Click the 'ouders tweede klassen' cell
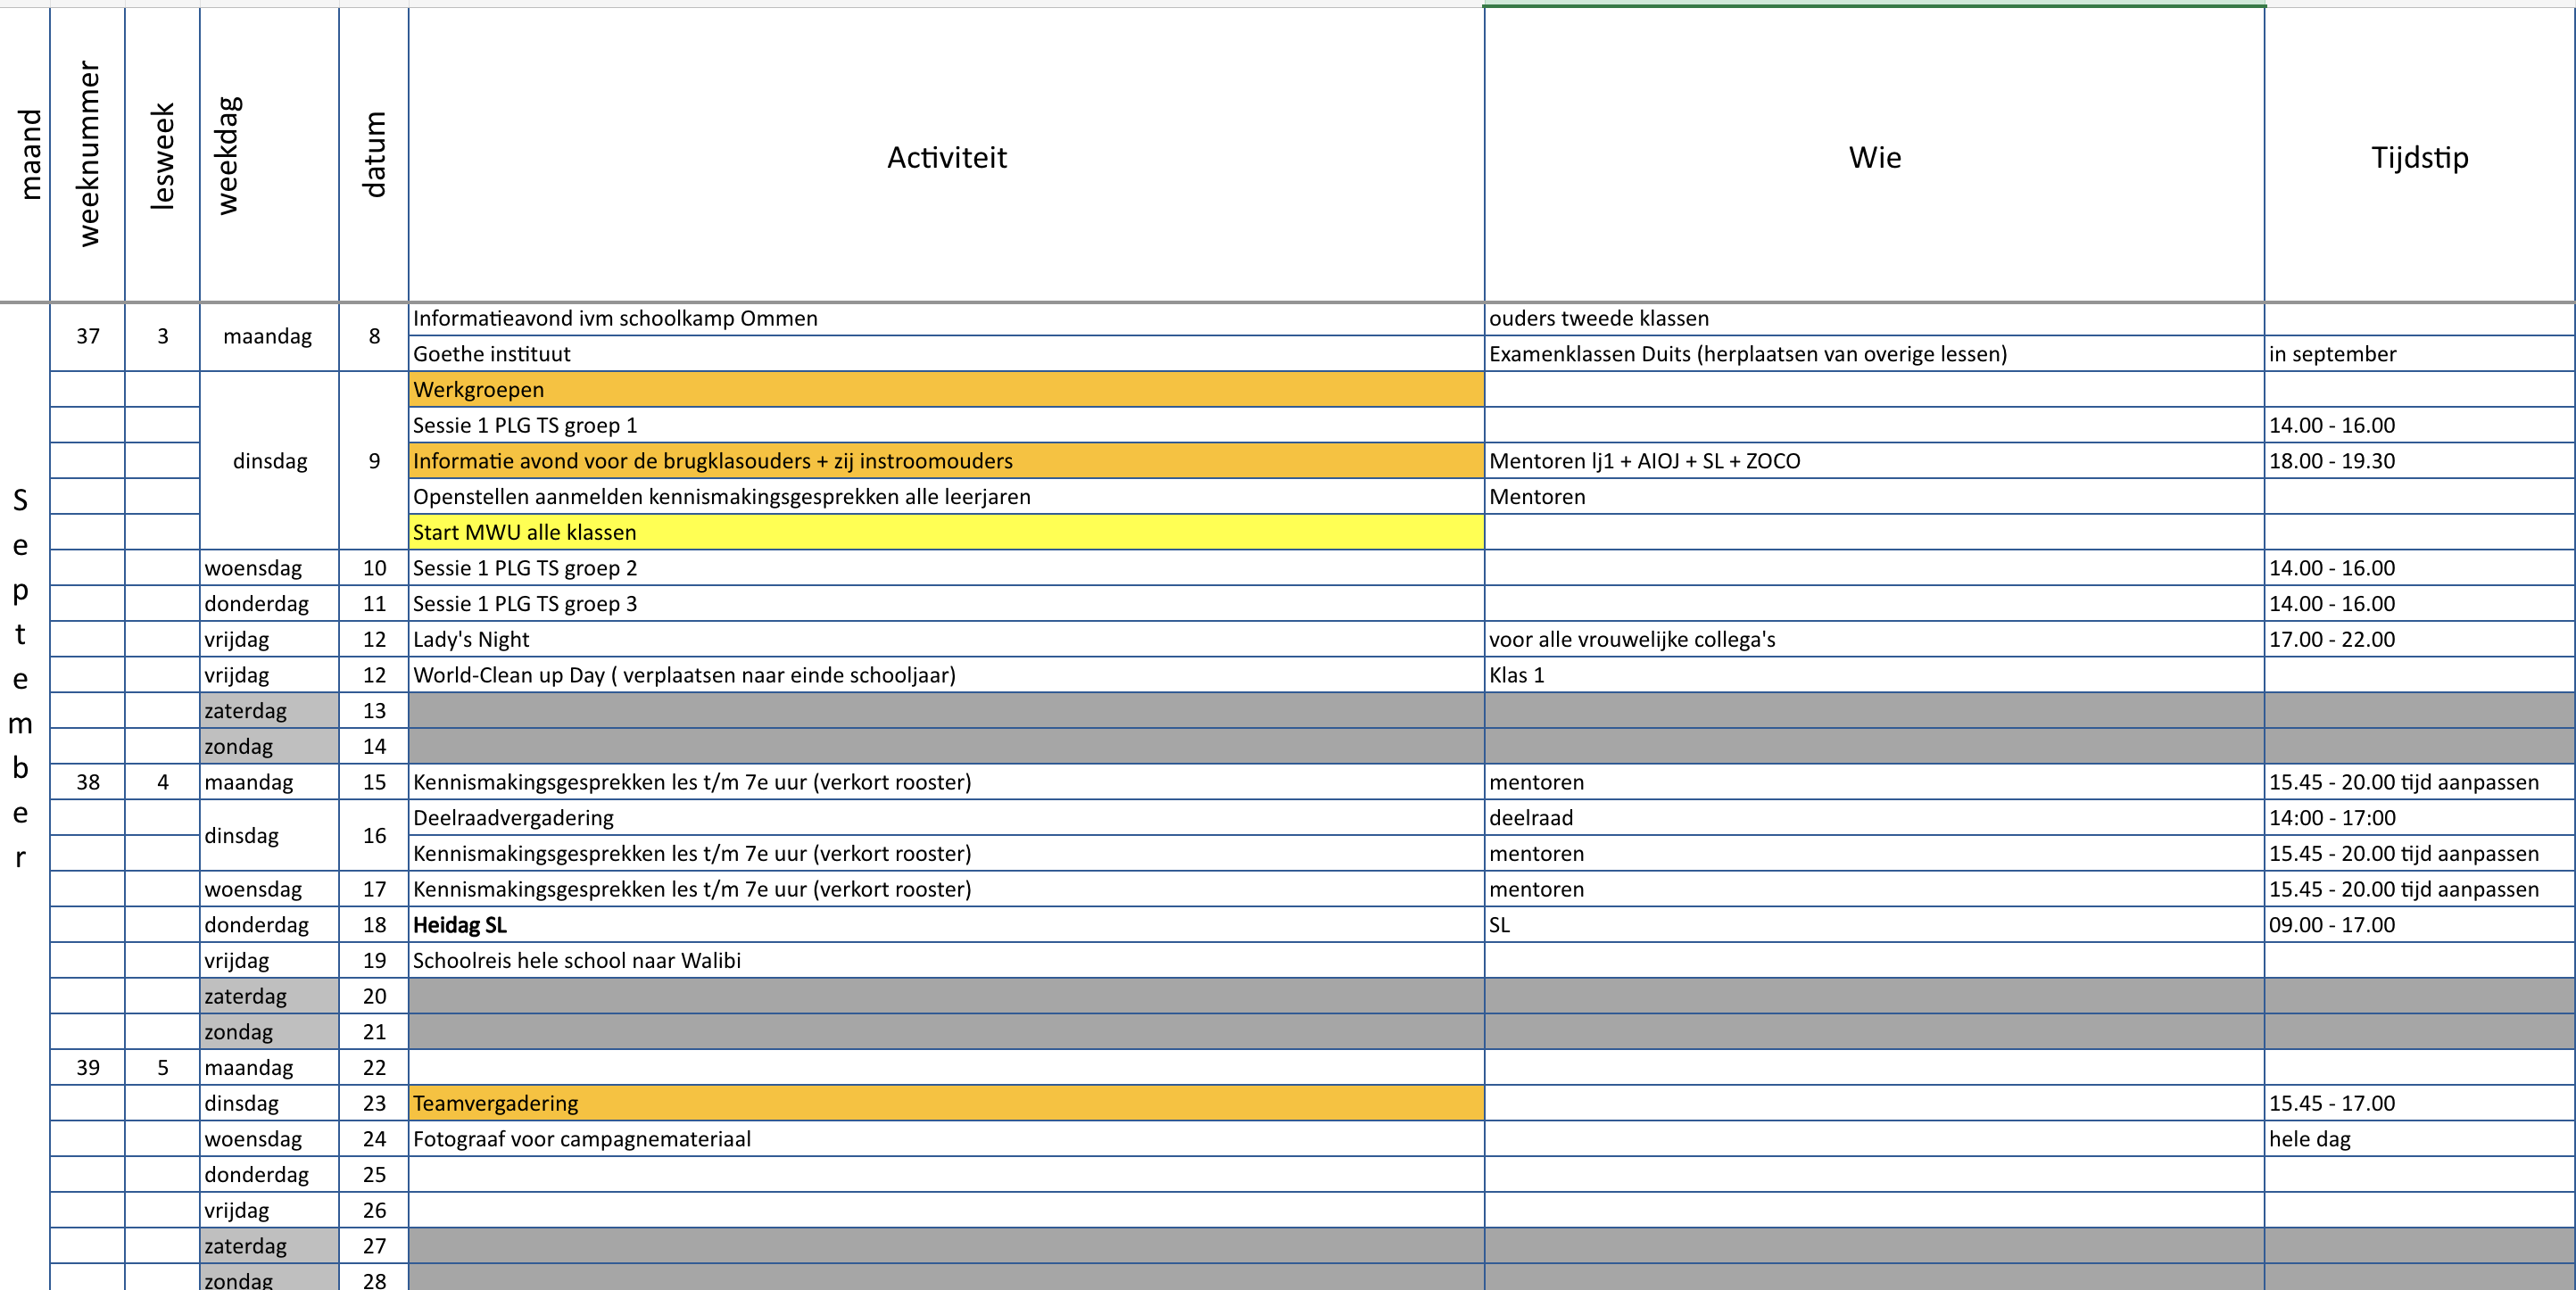This screenshot has height=1290, width=2576. coord(1874,318)
